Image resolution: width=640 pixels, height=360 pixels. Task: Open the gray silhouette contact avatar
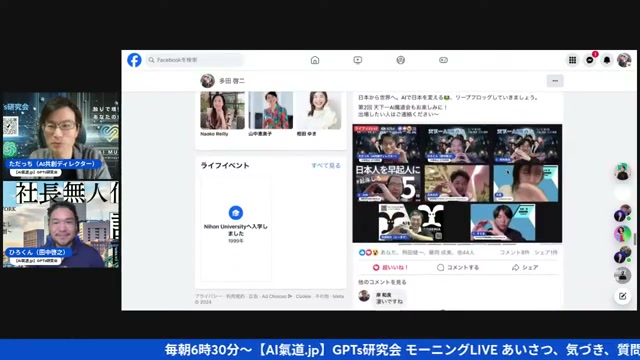622,276
